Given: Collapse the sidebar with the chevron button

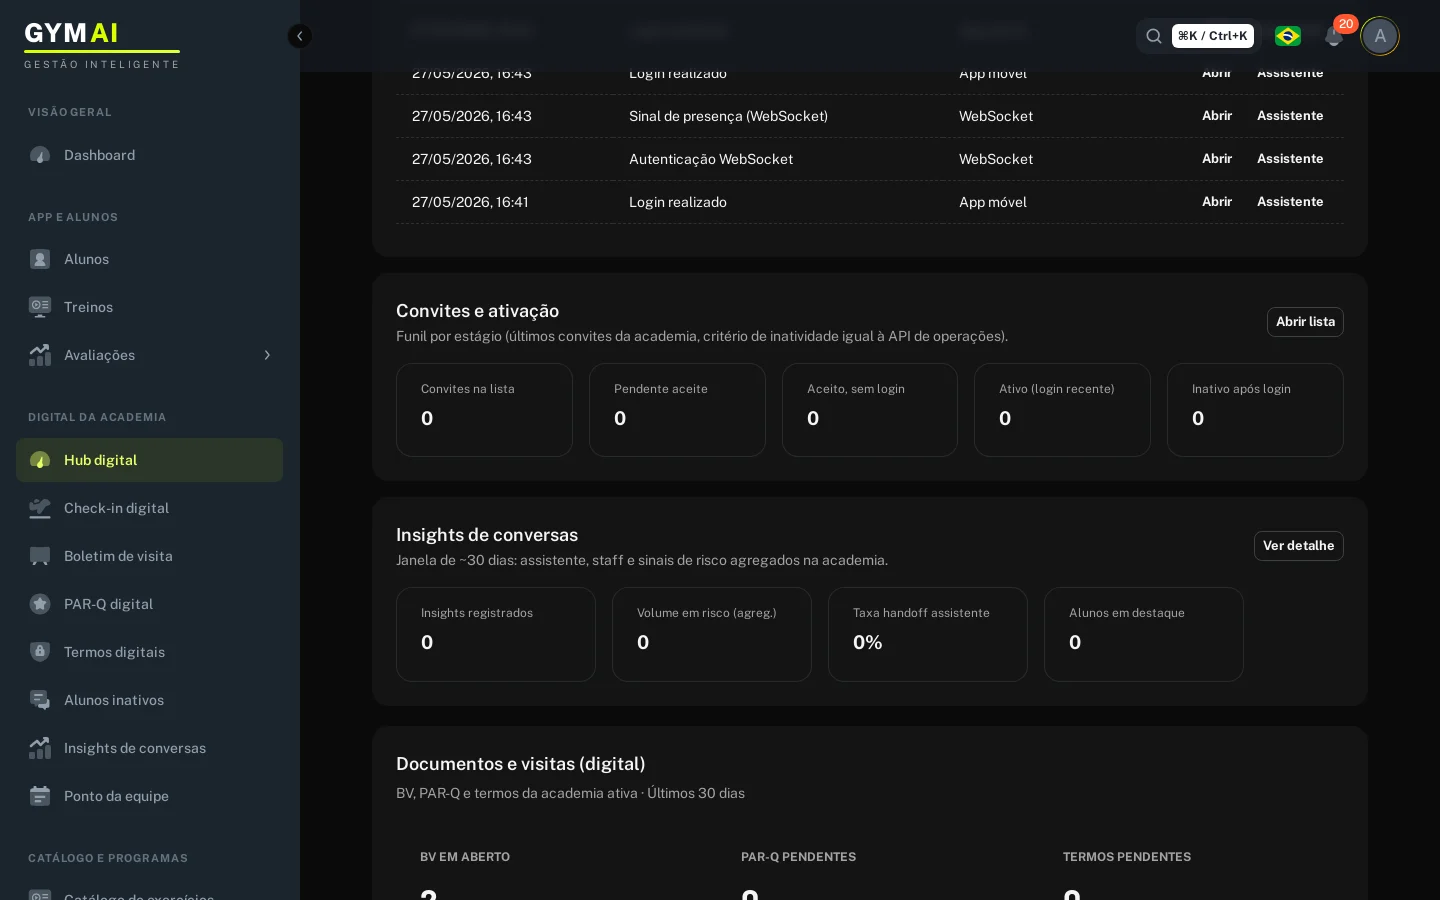Looking at the screenshot, I should pos(299,36).
